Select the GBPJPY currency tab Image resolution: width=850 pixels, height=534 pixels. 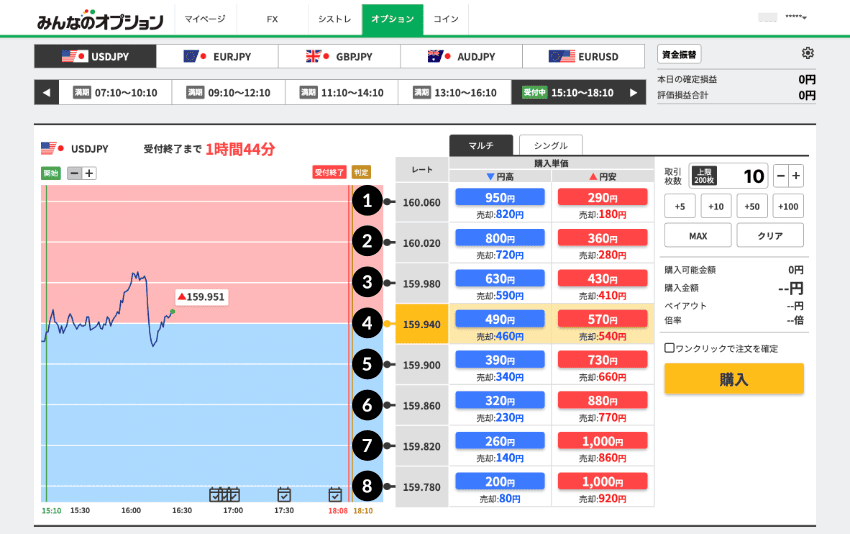[x=339, y=56]
